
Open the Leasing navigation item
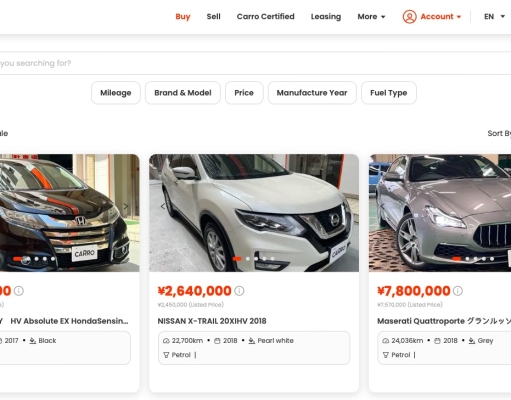coord(326,17)
